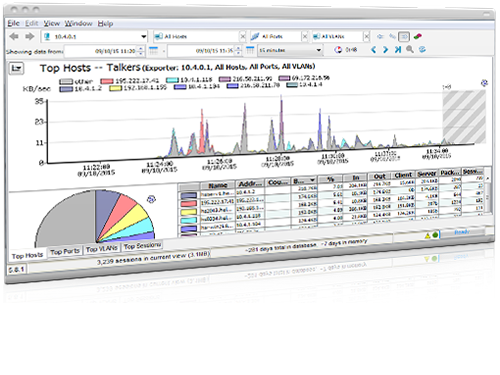Click the end time spinner arrows
Image resolution: width=500 pixels, height=375 pixels.
click(238, 51)
